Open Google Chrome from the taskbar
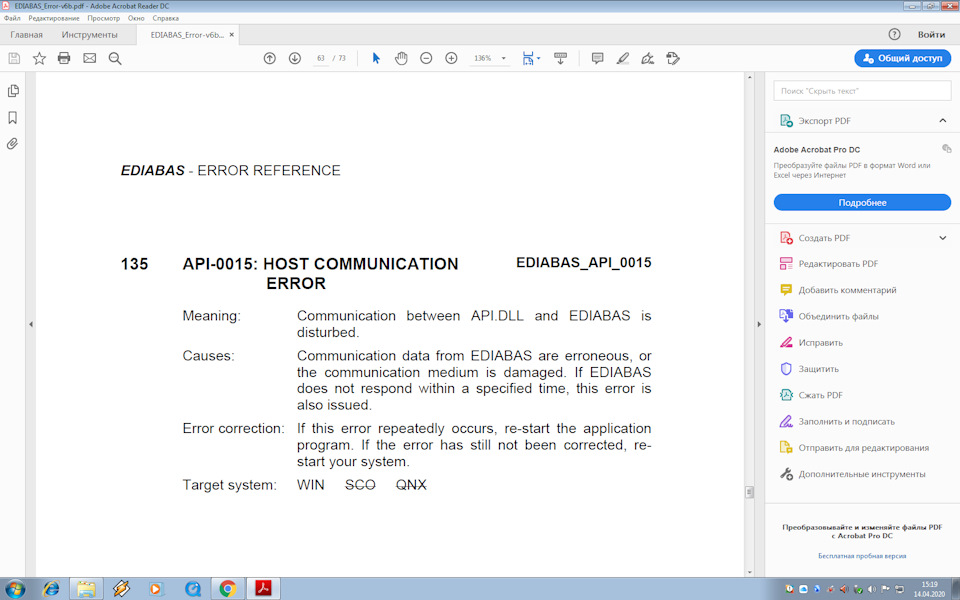960x600 pixels. coord(227,589)
